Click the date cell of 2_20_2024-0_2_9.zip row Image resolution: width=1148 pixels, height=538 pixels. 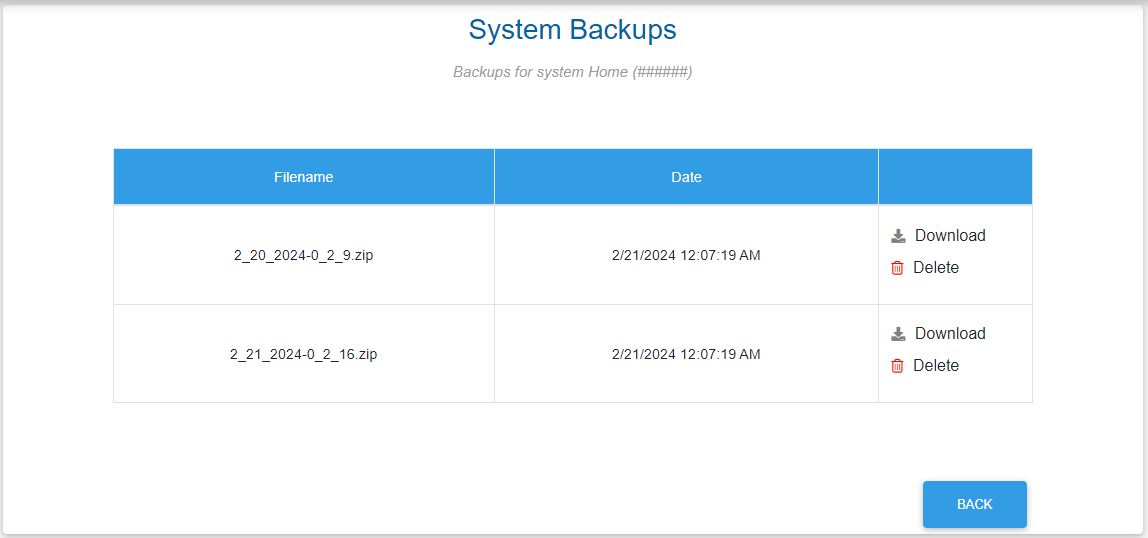coord(686,255)
